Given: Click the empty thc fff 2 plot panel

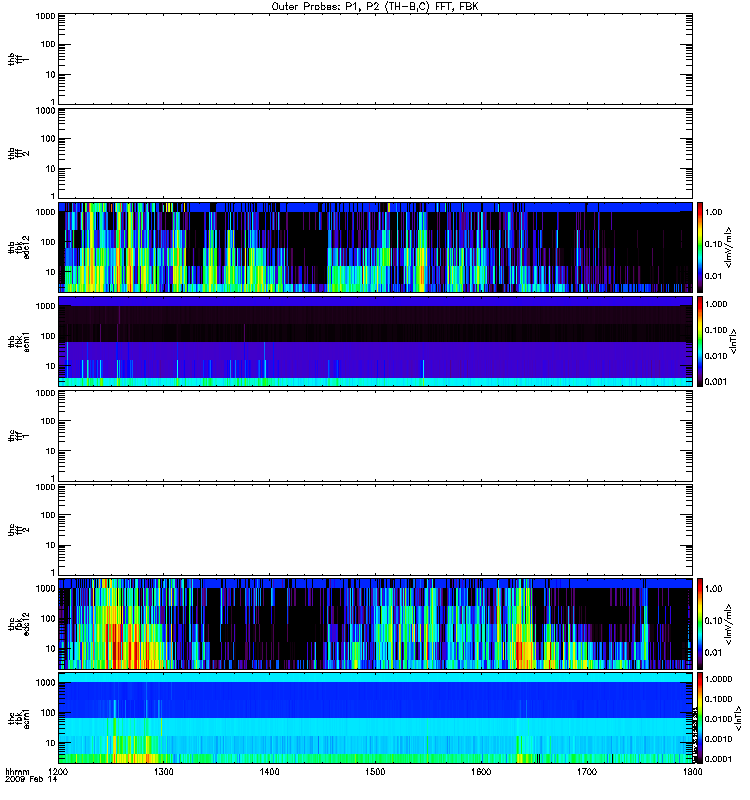Looking at the screenshot, I should point(376,530).
